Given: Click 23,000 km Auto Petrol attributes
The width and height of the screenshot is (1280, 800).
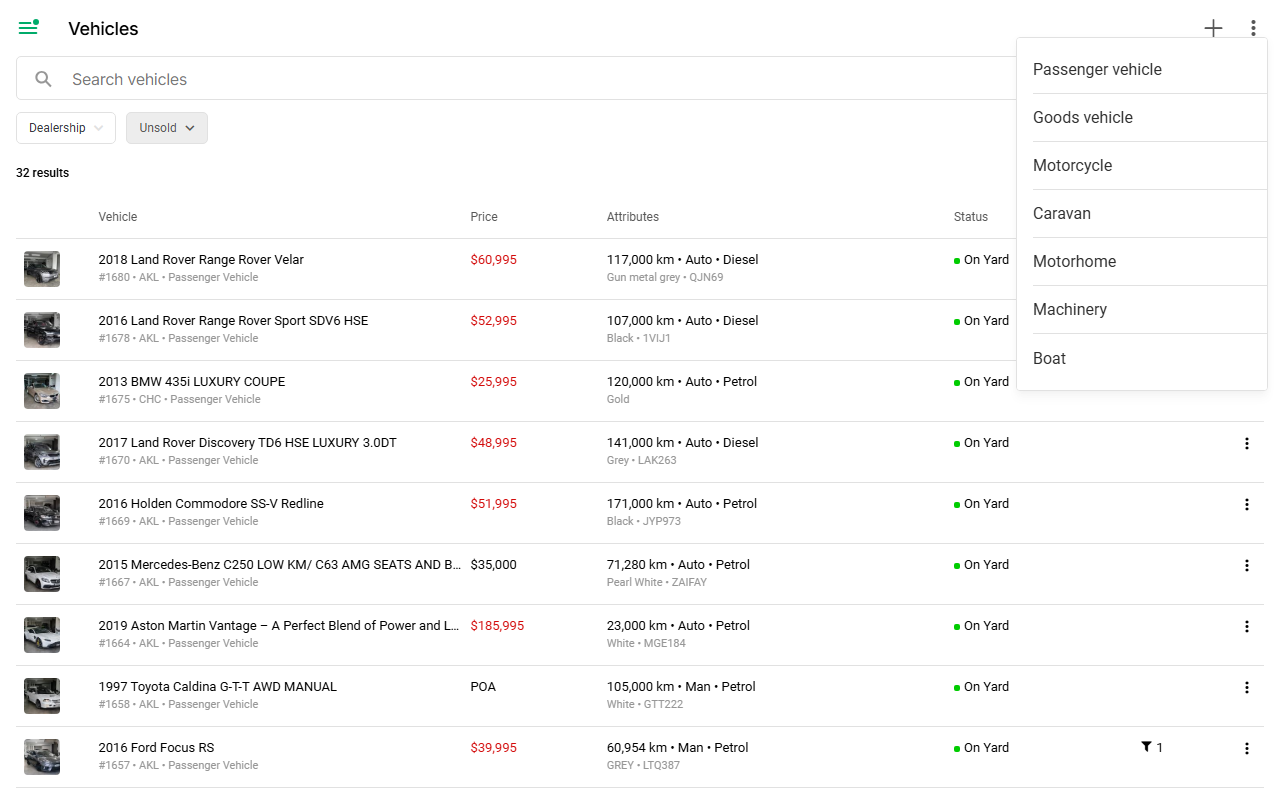Looking at the screenshot, I should (x=678, y=626).
